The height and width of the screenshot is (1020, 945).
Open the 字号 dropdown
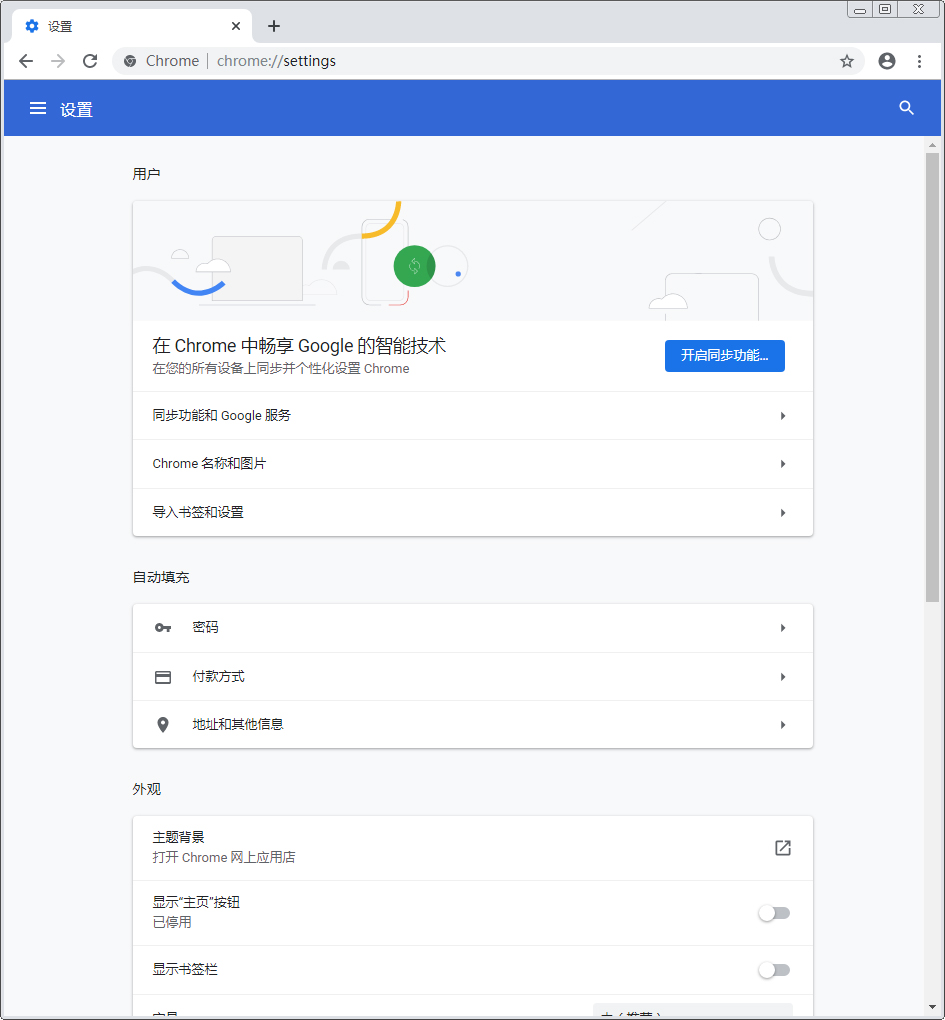(694, 1012)
